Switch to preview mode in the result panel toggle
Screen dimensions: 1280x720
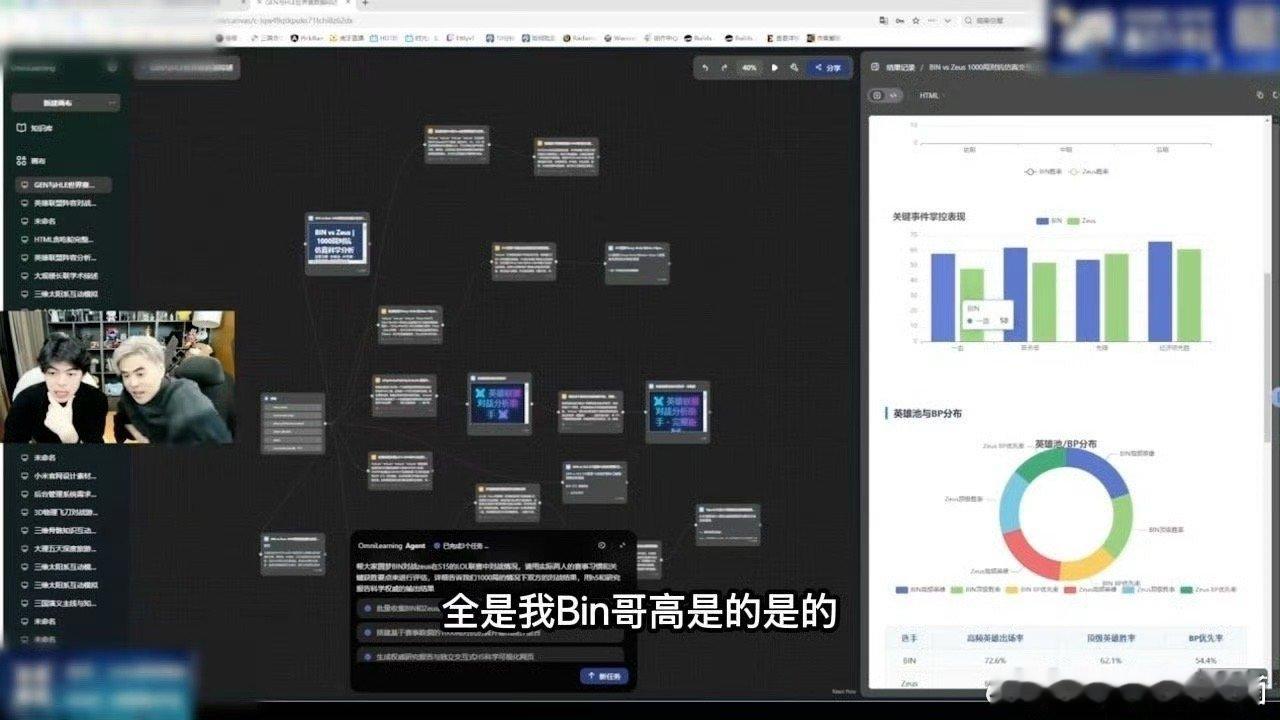tap(878, 95)
